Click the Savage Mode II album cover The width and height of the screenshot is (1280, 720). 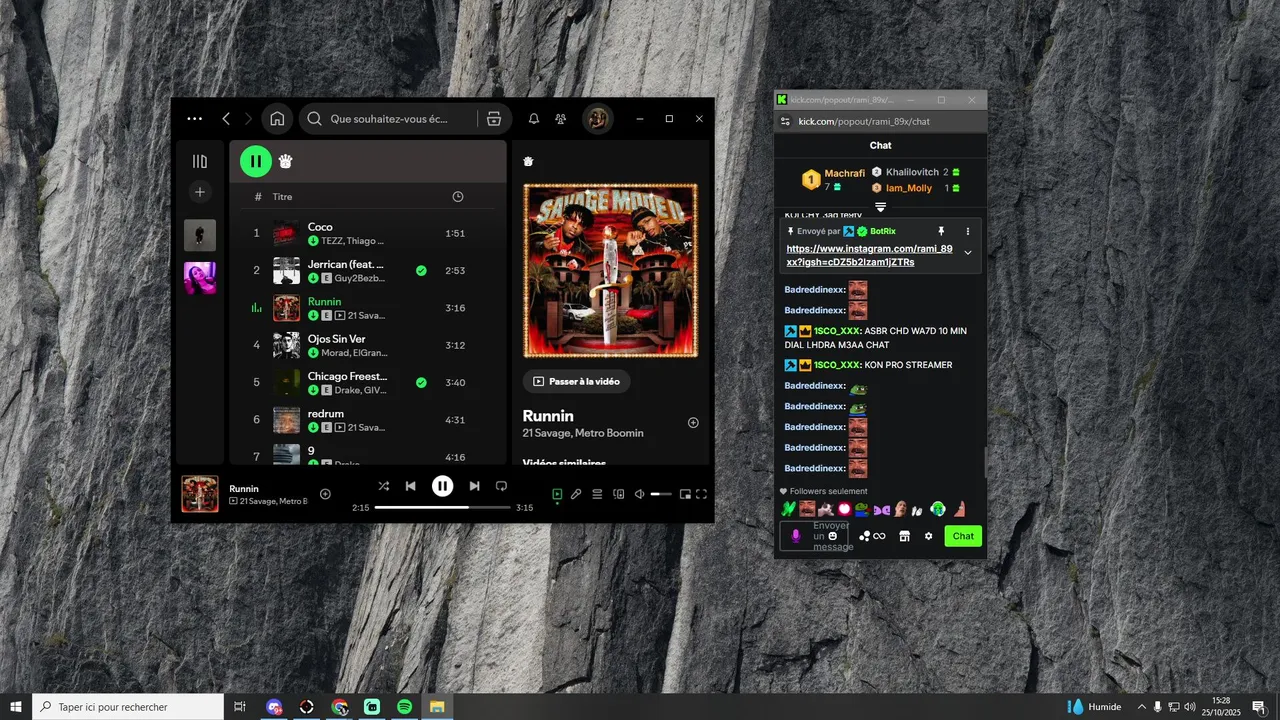(610, 270)
